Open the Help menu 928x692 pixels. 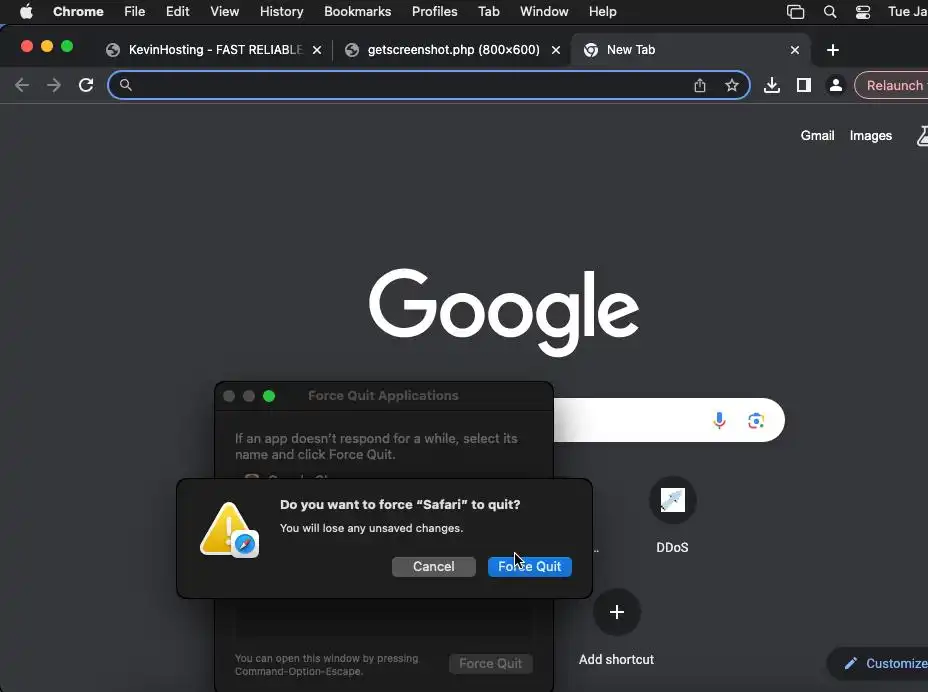pyautogui.click(x=602, y=11)
